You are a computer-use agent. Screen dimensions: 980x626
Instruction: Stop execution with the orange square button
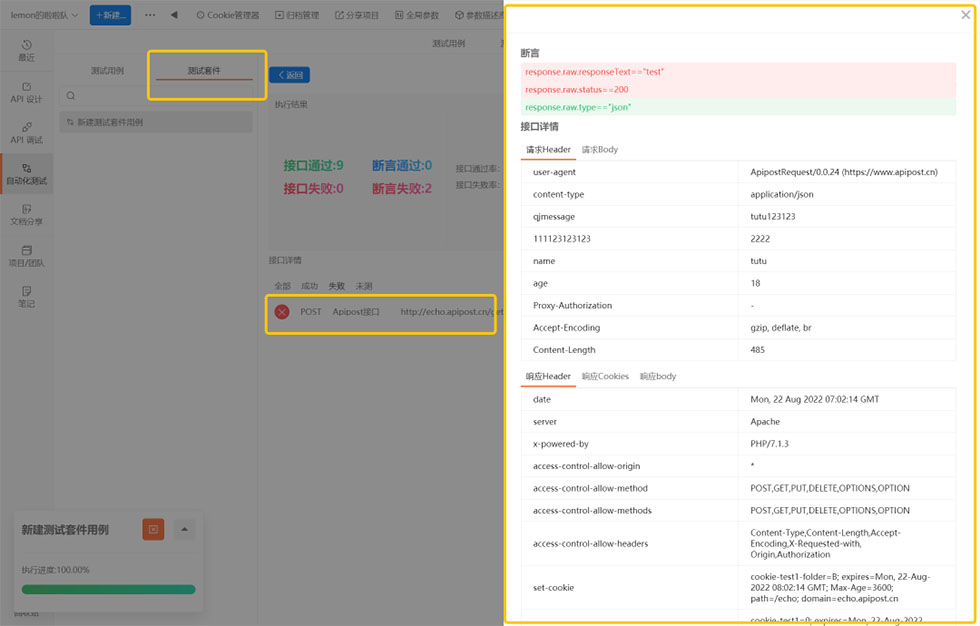point(153,530)
